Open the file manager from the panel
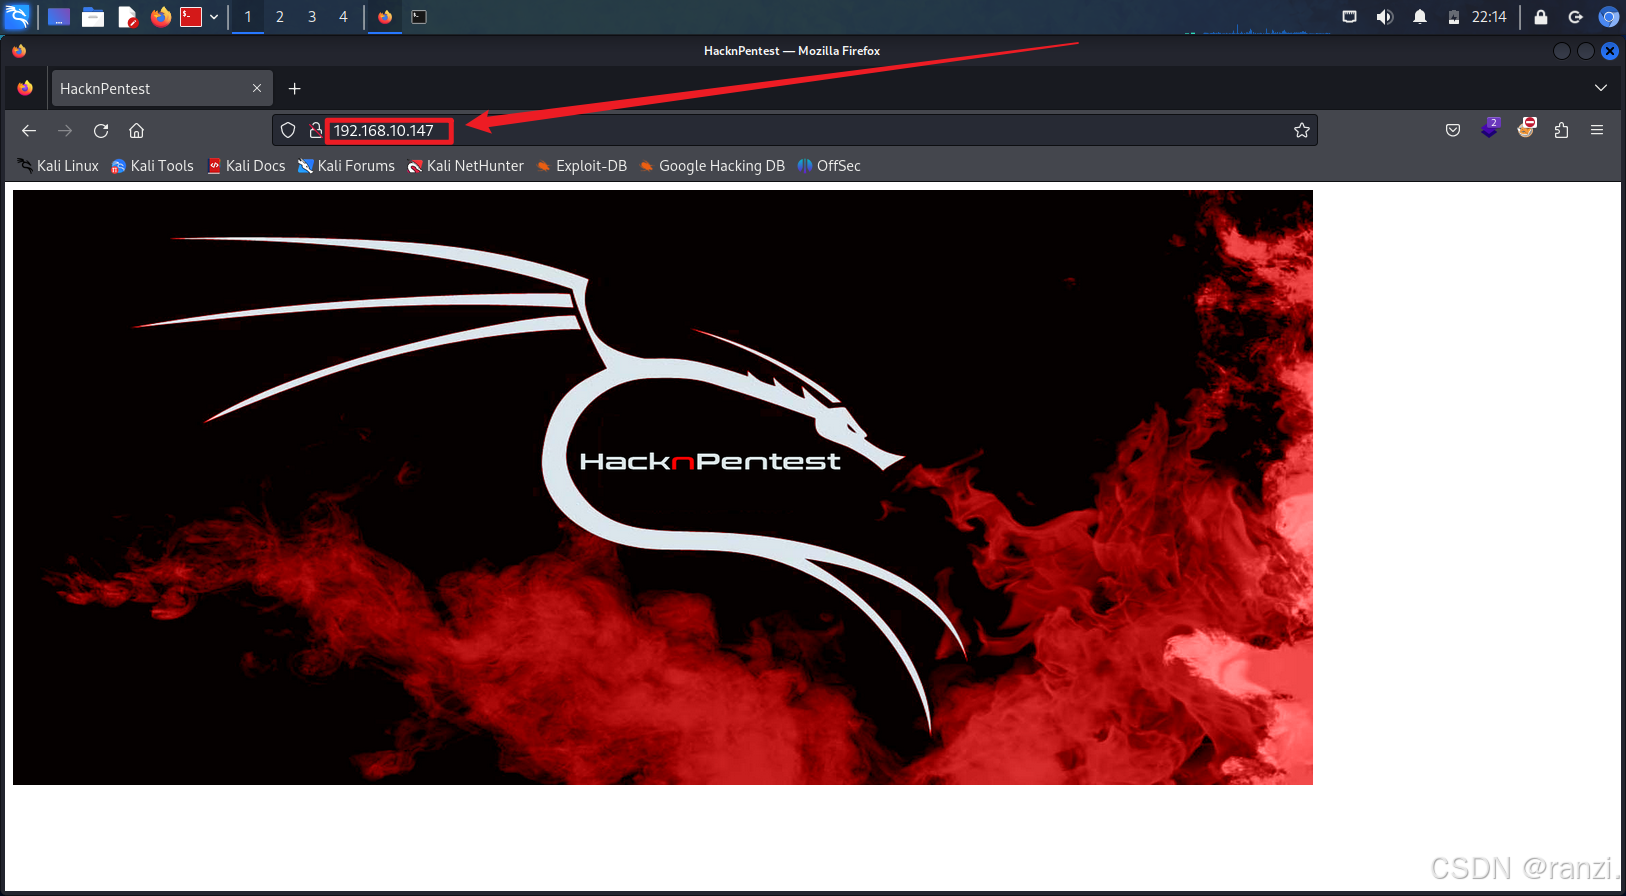This screenshot has height=896, width=1626. coord(93,17)
